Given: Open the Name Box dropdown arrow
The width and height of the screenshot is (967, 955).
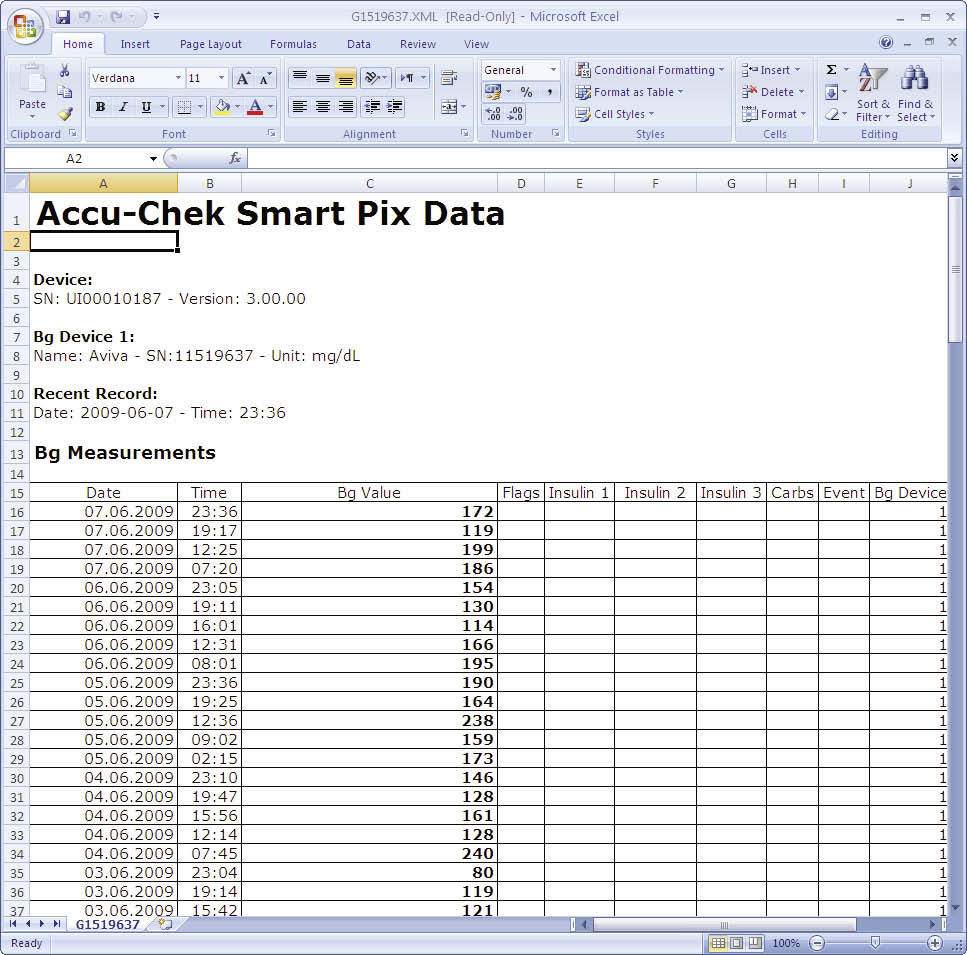Looking at the screenshot, I should point(153,159).
